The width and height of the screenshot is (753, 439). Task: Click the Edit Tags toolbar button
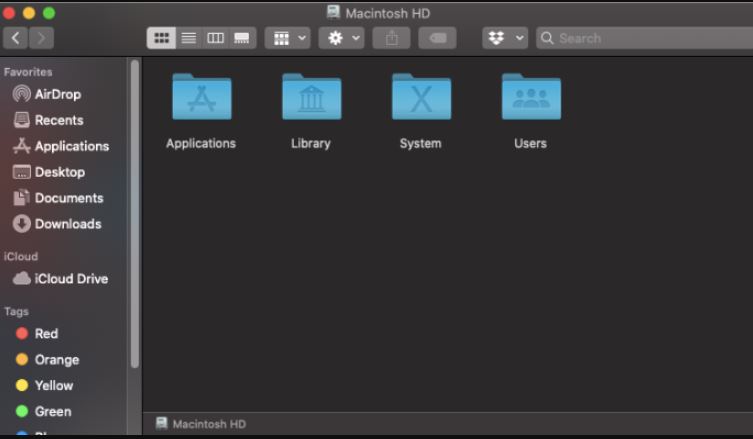tap(437, 38)
